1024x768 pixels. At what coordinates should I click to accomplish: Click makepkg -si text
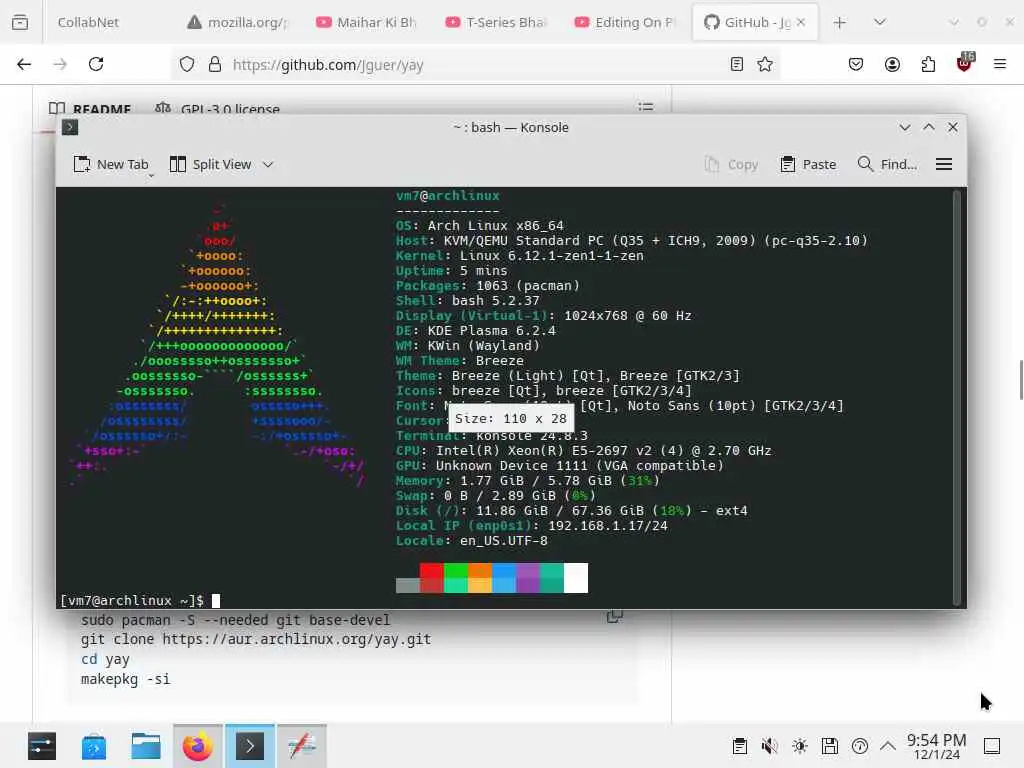pos(125,679)
